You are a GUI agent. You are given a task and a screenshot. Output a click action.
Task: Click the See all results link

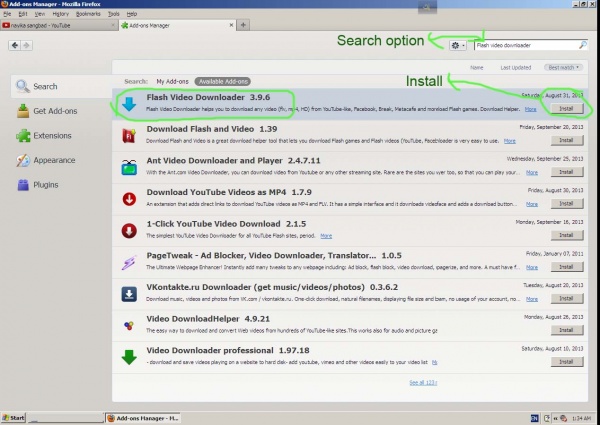coord(423,383)
